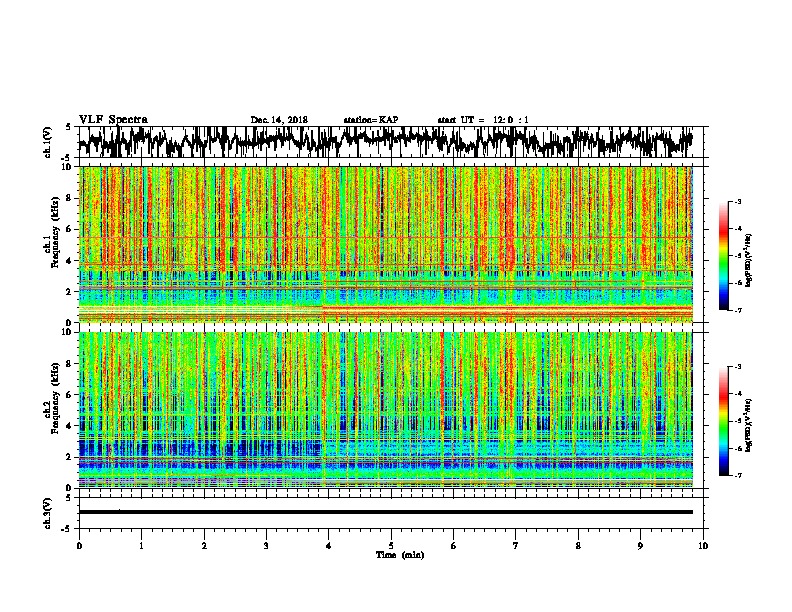
Task: Click the "VLF Spectra" plot title
Action: [x=113, y=120]
